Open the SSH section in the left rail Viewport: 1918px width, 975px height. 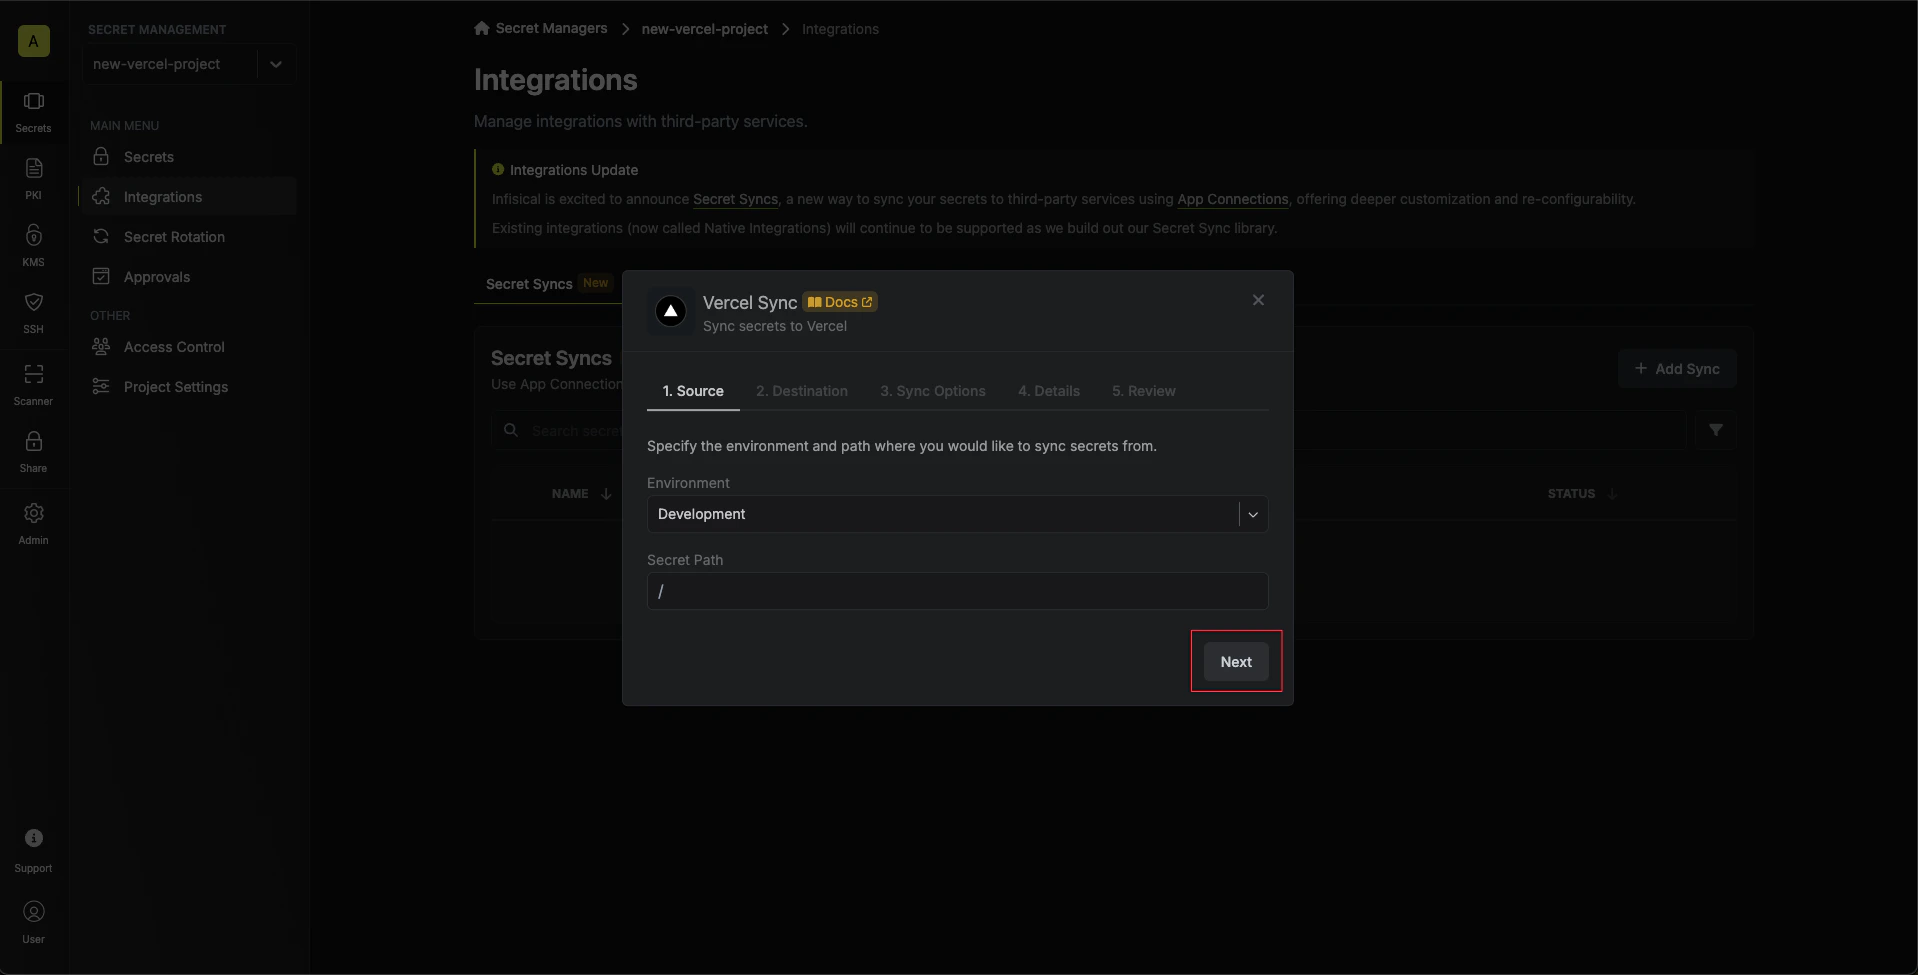click(33, 312)
